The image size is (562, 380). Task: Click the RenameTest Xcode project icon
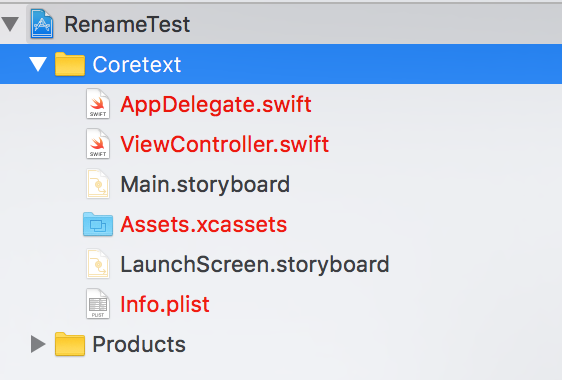(42, 24)
